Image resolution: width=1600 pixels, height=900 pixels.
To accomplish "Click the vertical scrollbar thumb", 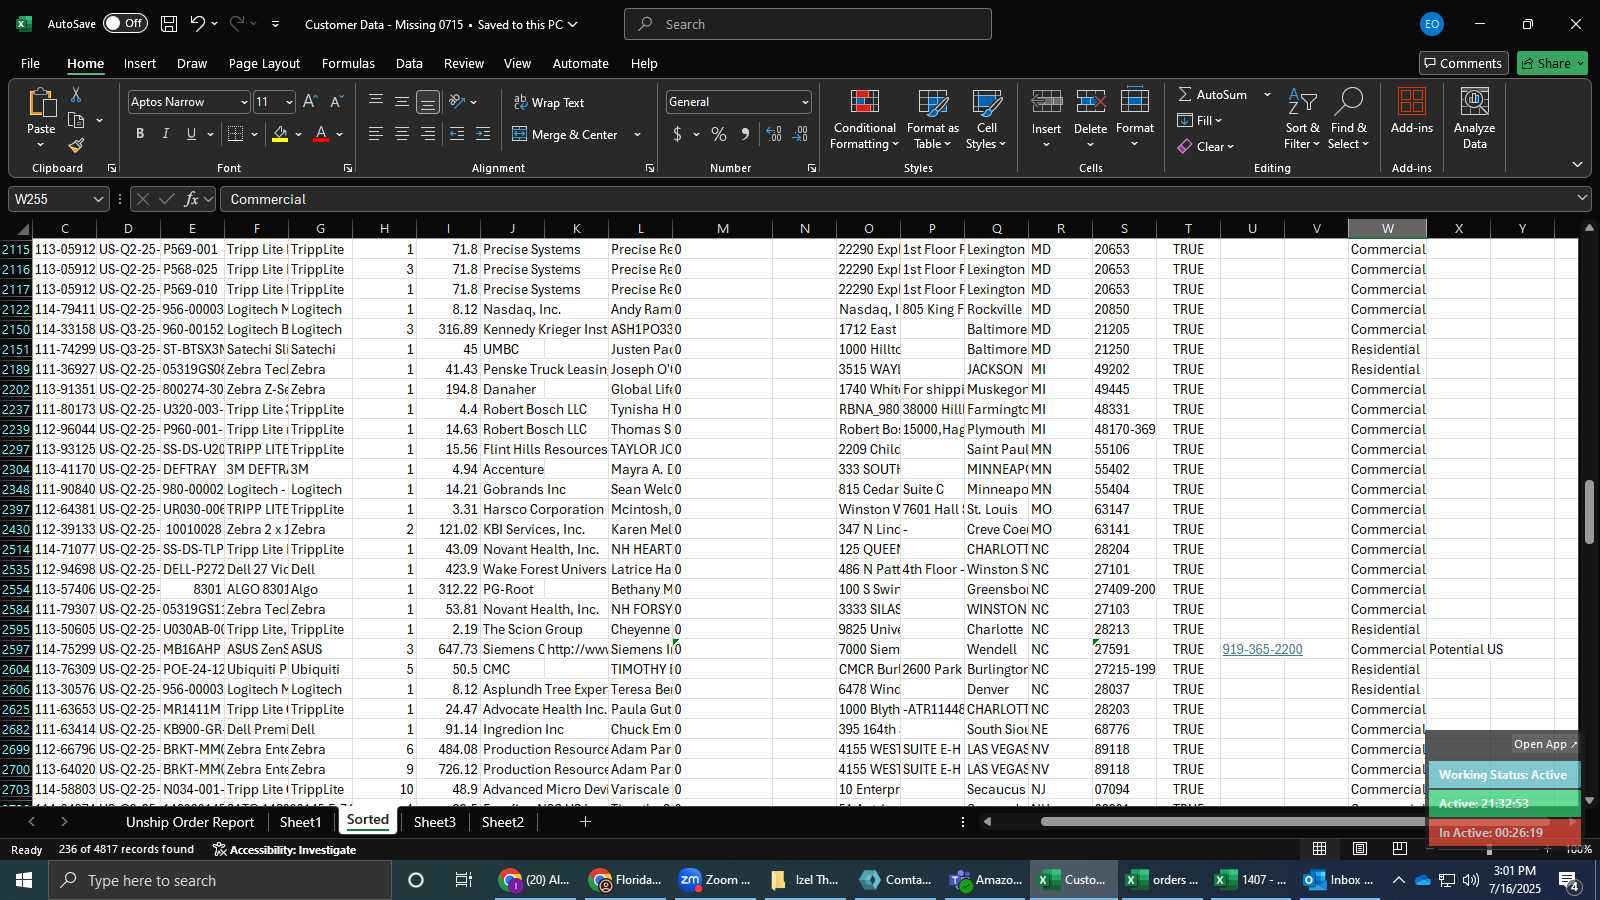I will 1589,512.
